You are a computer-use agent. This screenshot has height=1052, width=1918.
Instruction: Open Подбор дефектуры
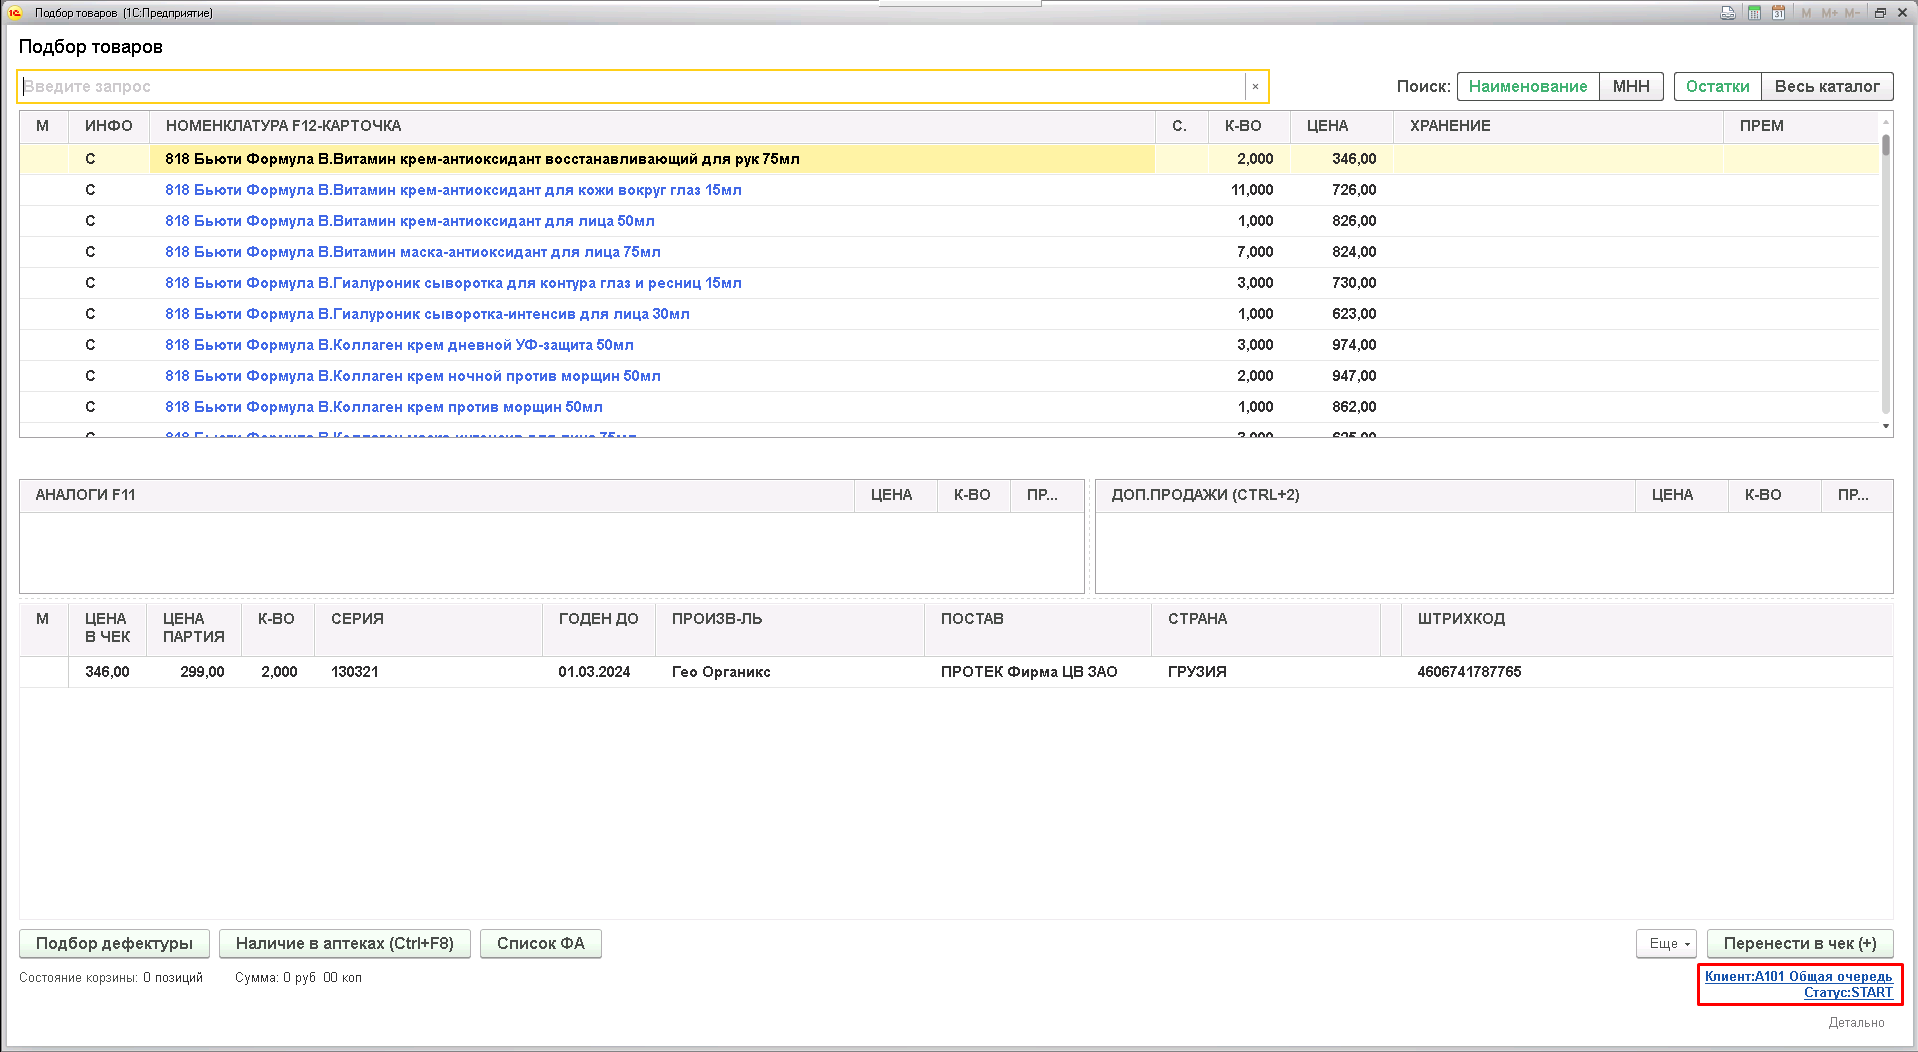coord(114,944)
